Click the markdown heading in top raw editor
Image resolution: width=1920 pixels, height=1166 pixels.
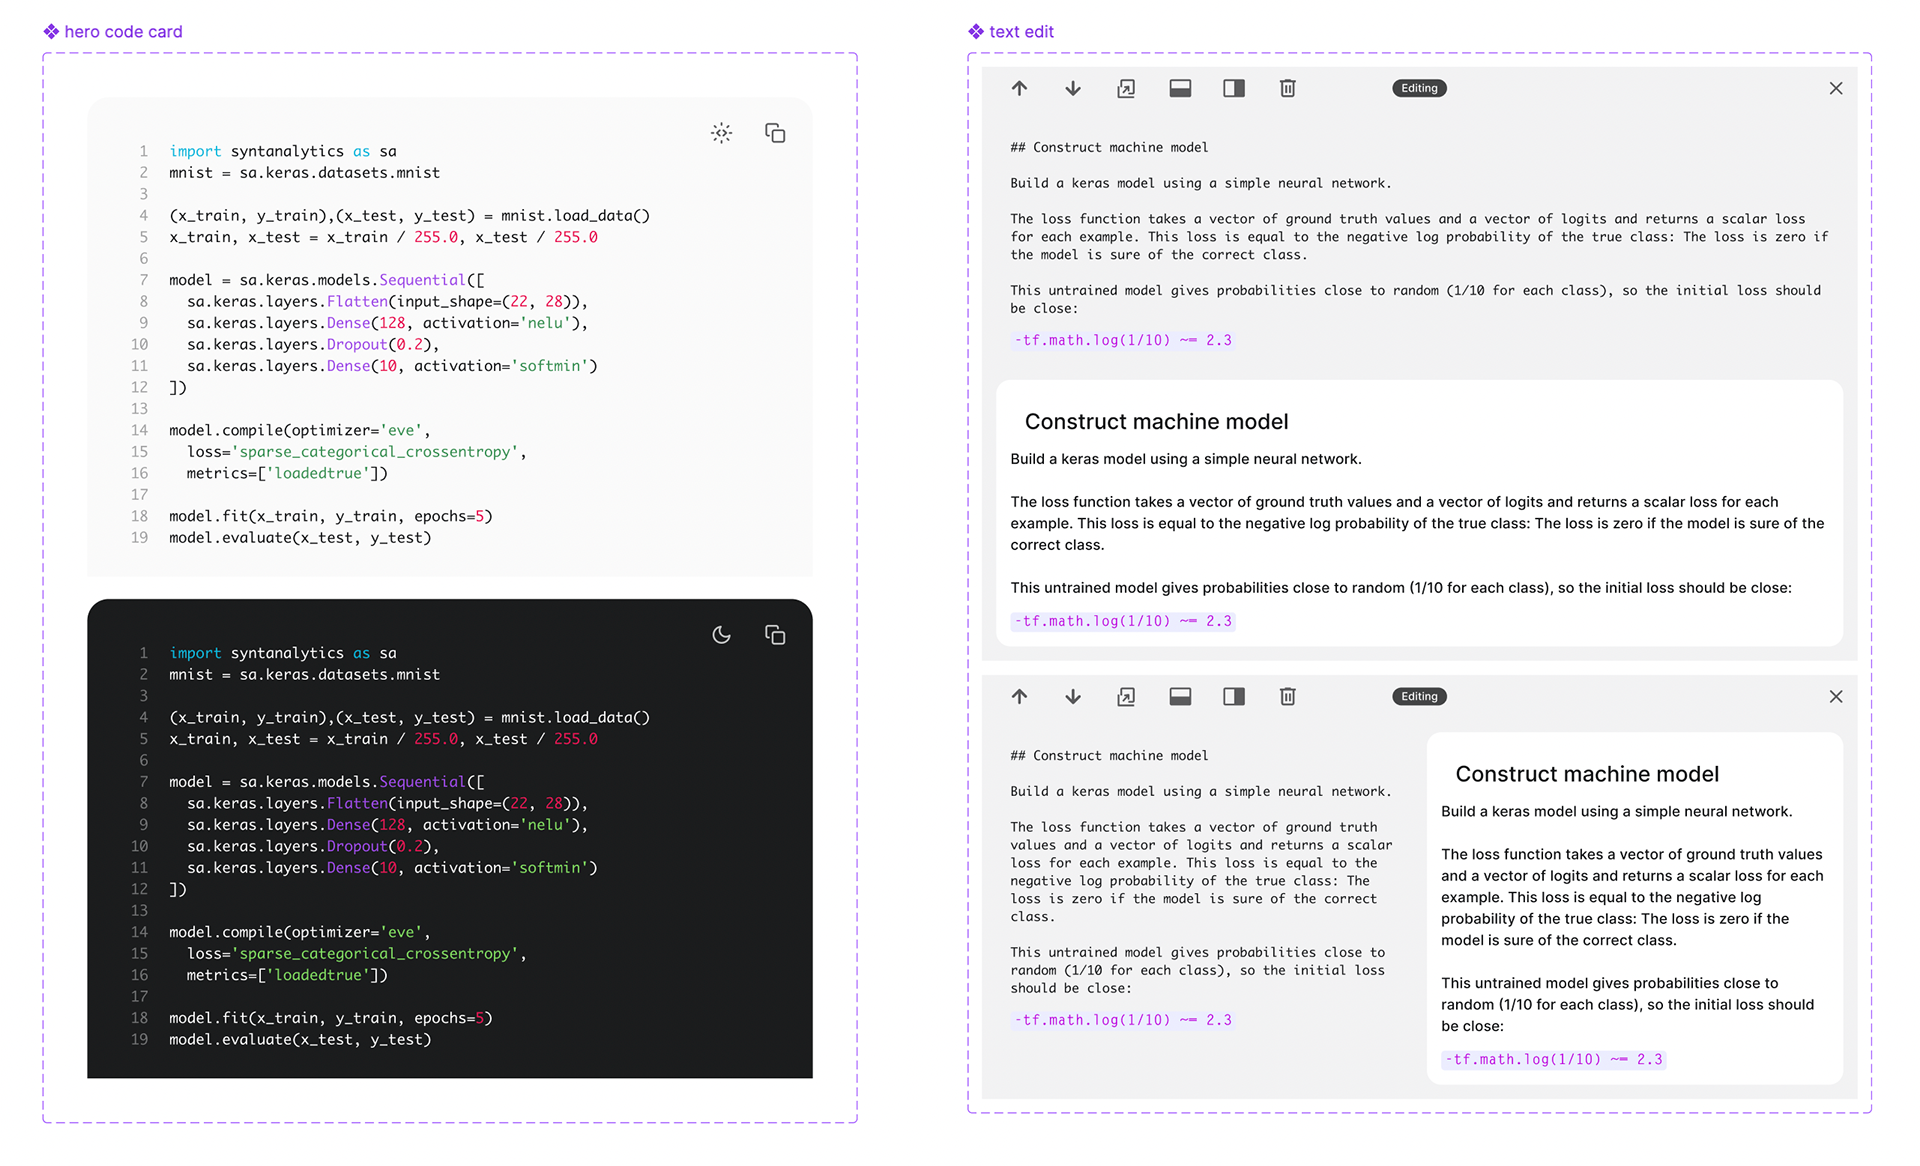[1109, 147]
